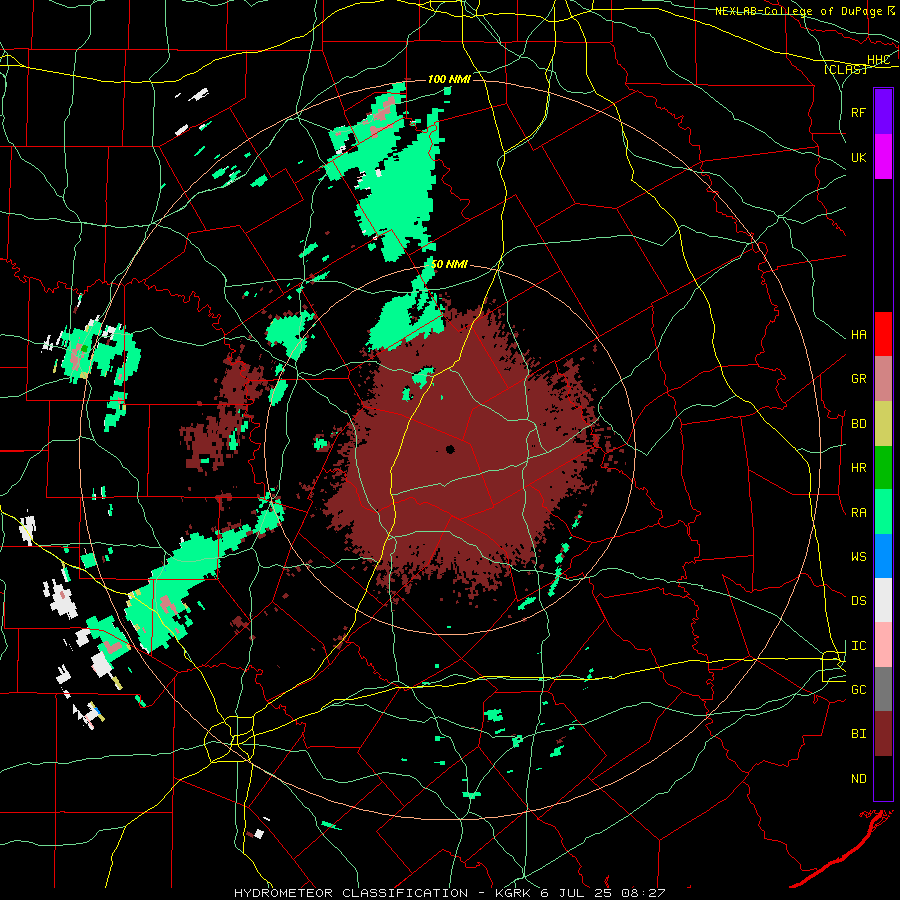Click the 100 NMI range ring label
Screen dimensions: 900x900
(449, 79)
